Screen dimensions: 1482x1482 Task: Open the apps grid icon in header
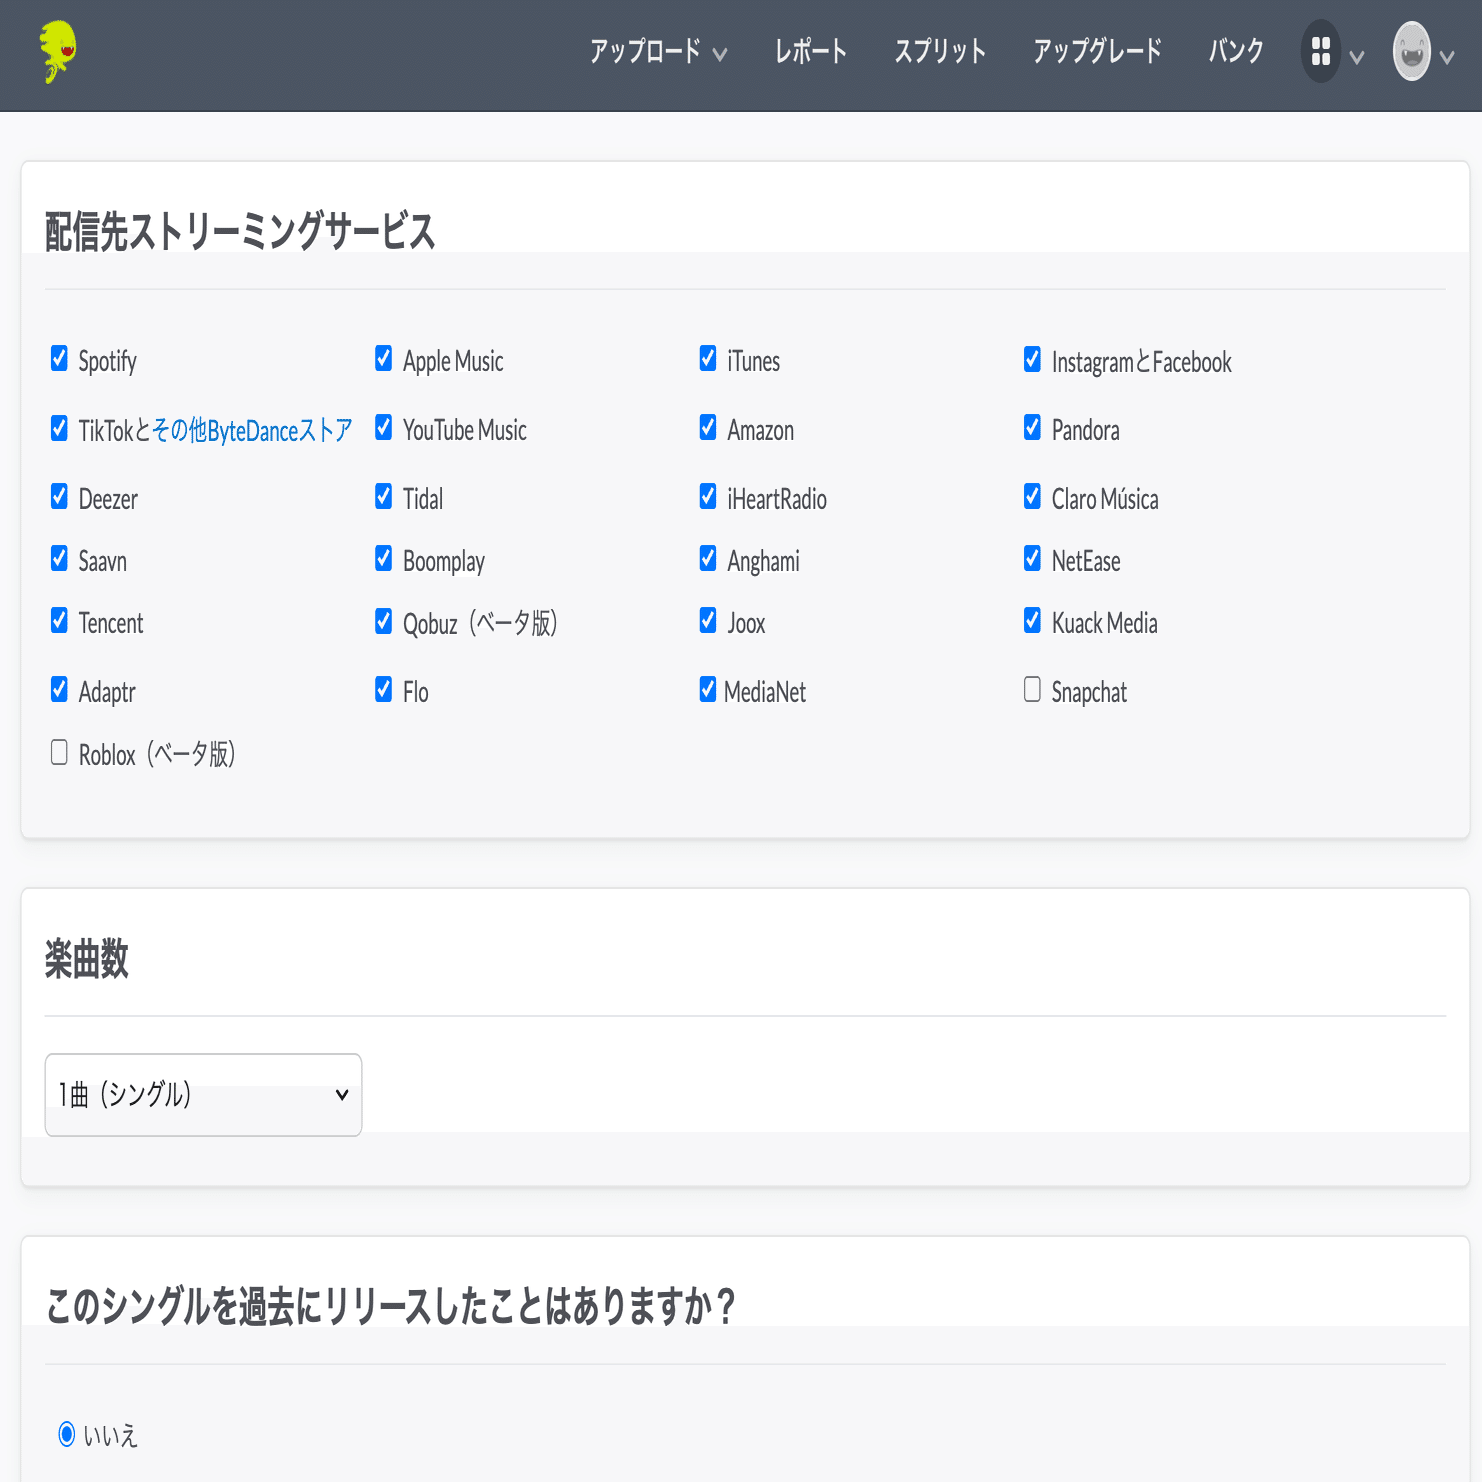tap(1320, 51)
